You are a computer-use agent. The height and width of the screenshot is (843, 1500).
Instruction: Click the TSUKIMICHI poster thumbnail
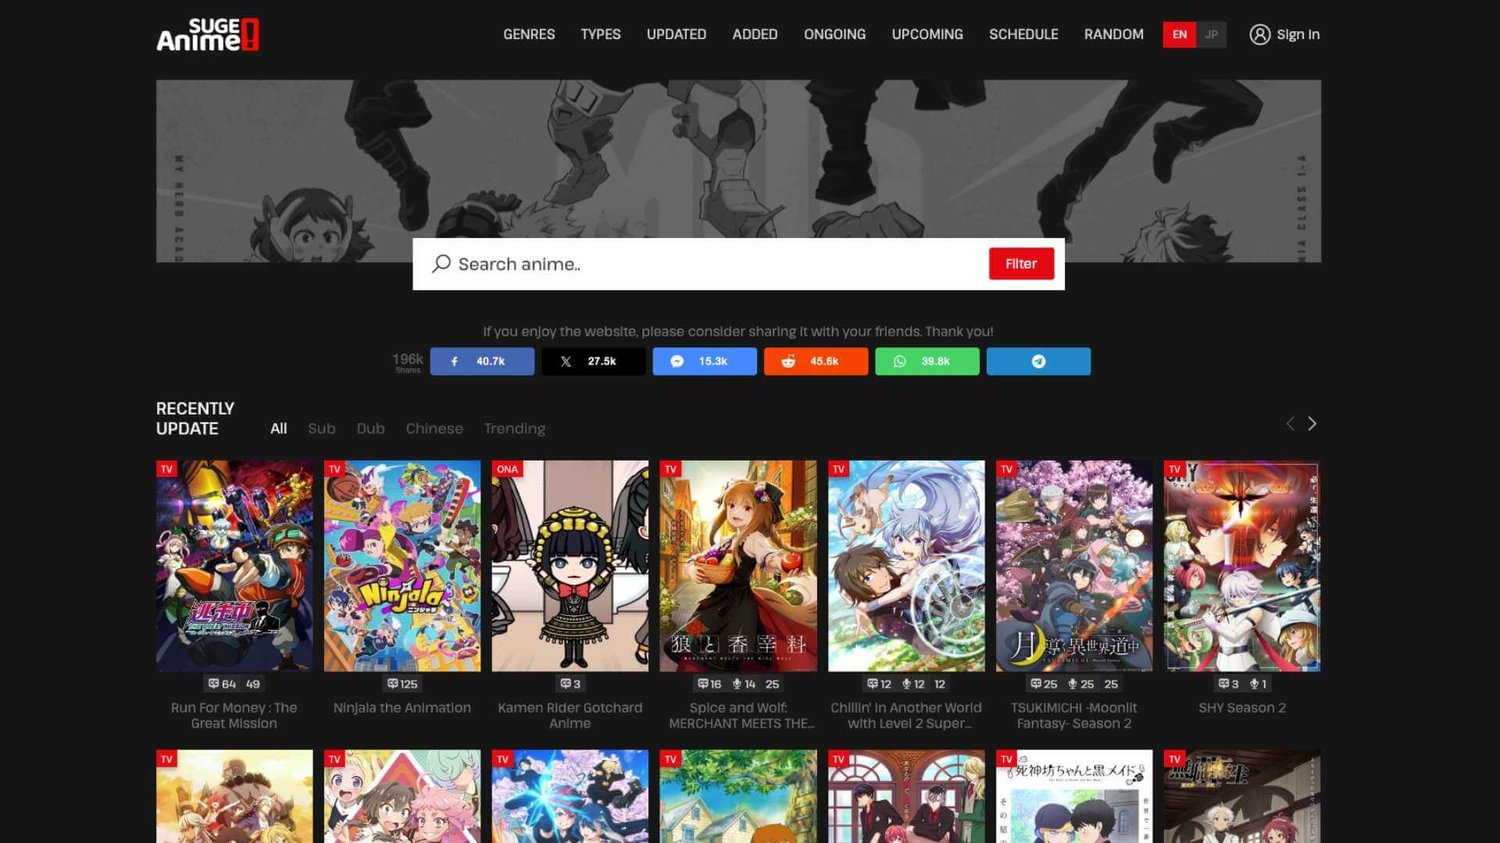pyautogui.click(x=1074, y=566)
